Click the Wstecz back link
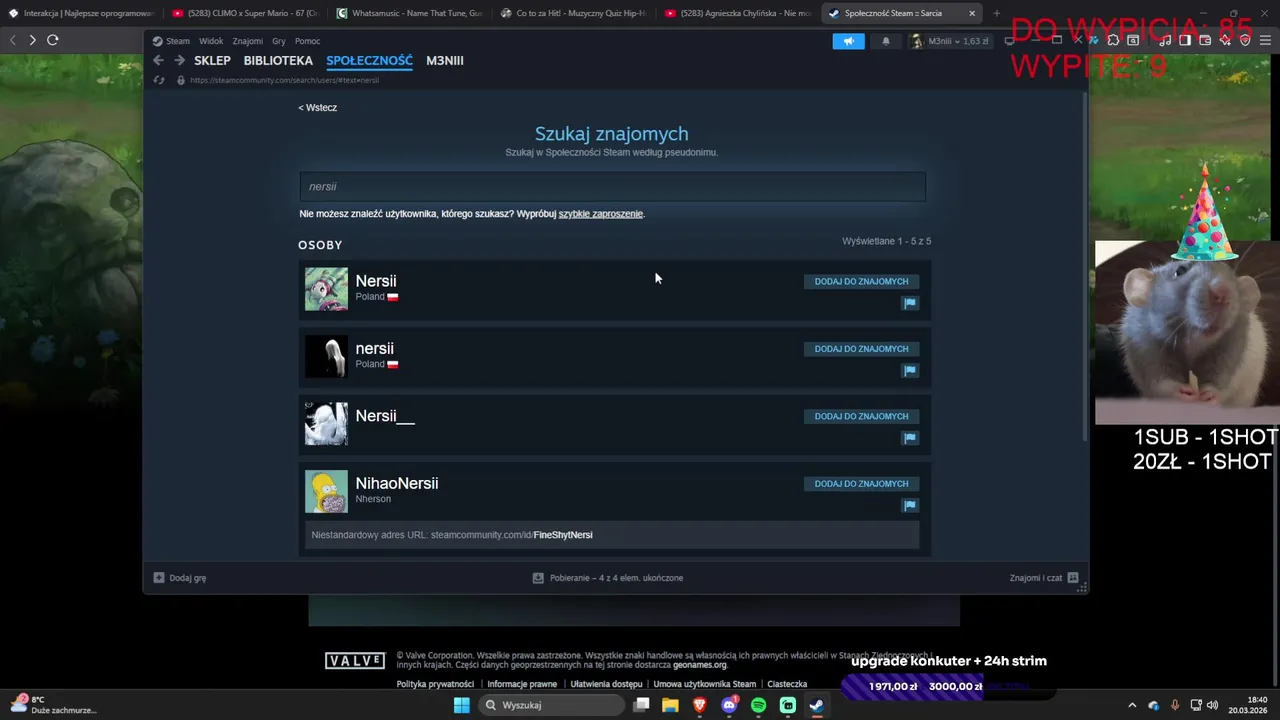Screen dimensions: 1280x720 pyautogui.click(x=318, y=107)
